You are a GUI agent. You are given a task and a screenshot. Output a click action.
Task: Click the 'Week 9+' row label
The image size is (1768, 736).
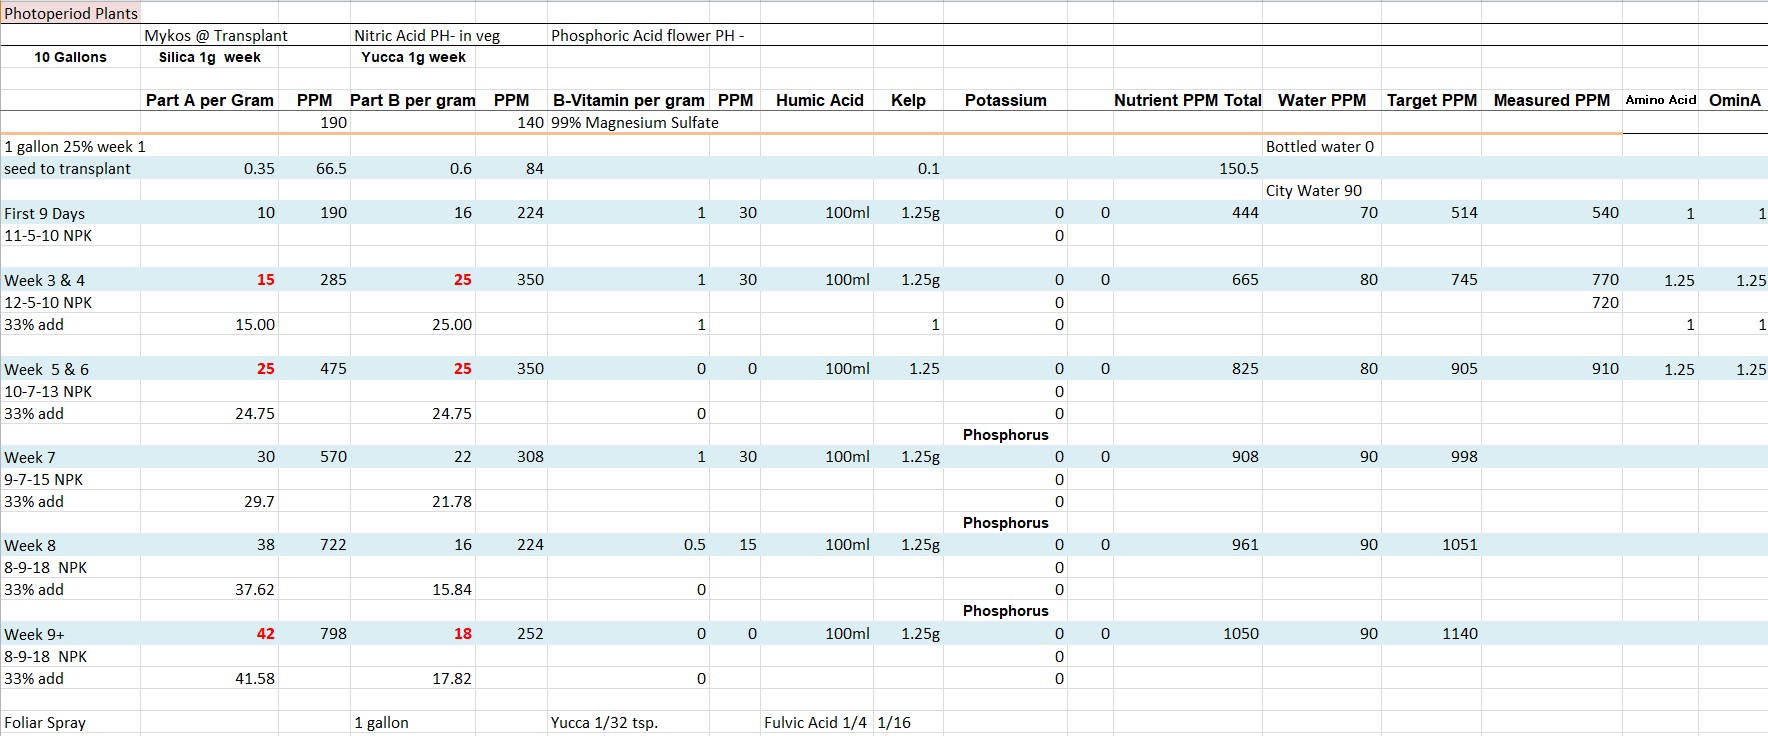[34, 634]
